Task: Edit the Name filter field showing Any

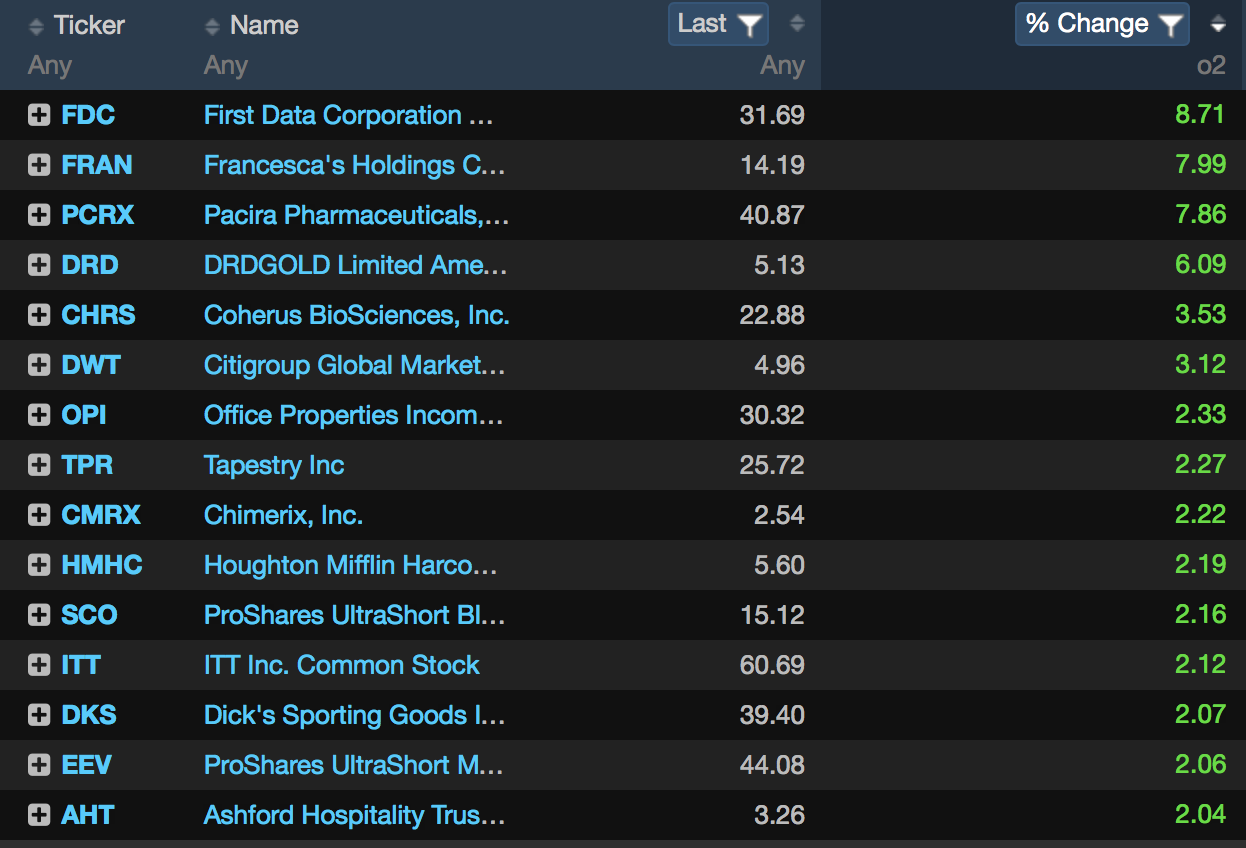Action: pyautogui.click(x=225, y=66)
